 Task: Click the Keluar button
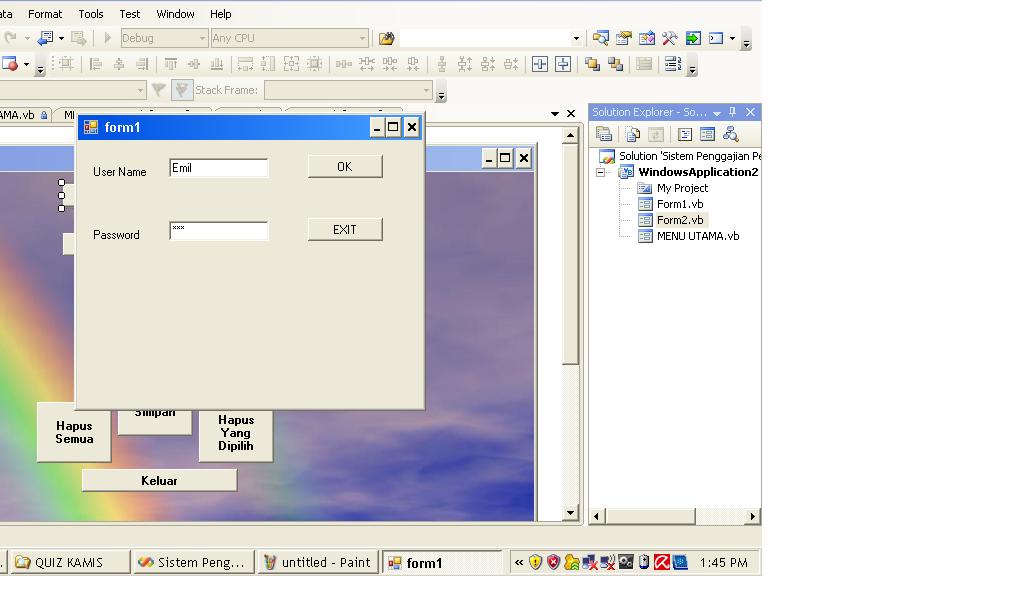(159, 481)
